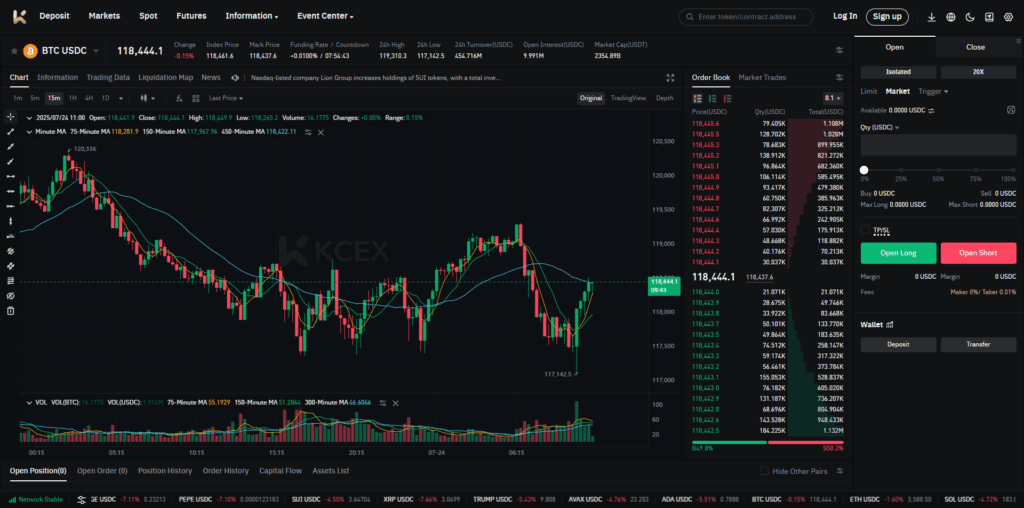Open bottom ticker settings icon
This screenshot has width=1024, height=508.
(x=82, y=500)
